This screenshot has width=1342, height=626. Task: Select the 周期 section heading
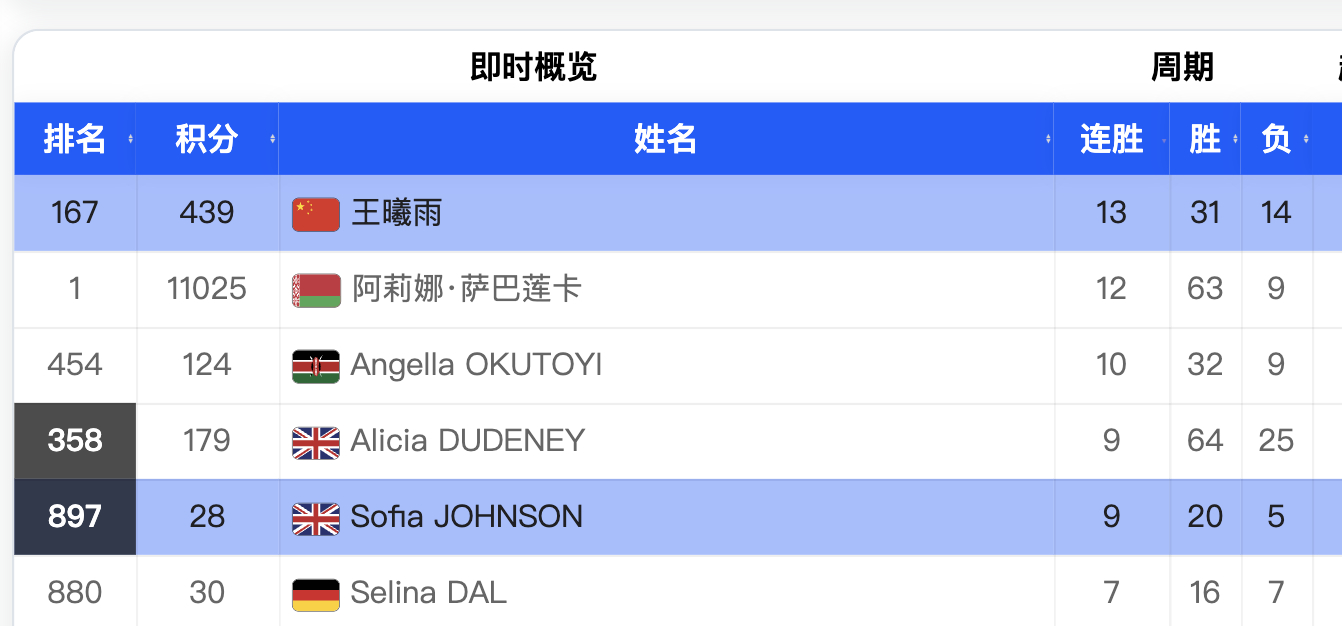click(x=1182, y=67)
